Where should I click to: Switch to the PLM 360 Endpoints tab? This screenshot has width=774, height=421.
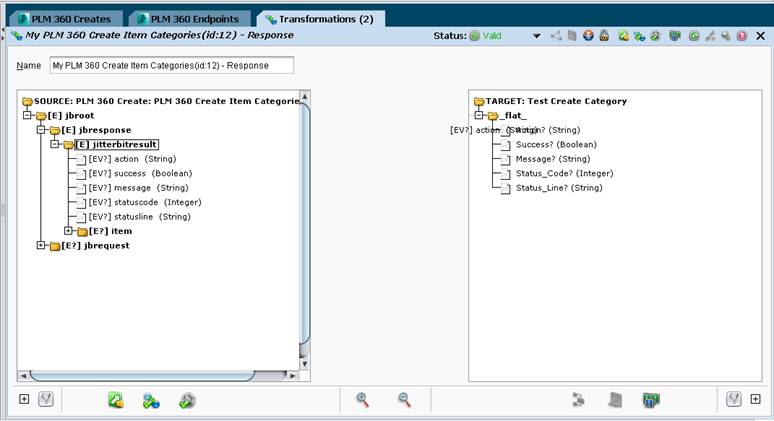(190, 19)
